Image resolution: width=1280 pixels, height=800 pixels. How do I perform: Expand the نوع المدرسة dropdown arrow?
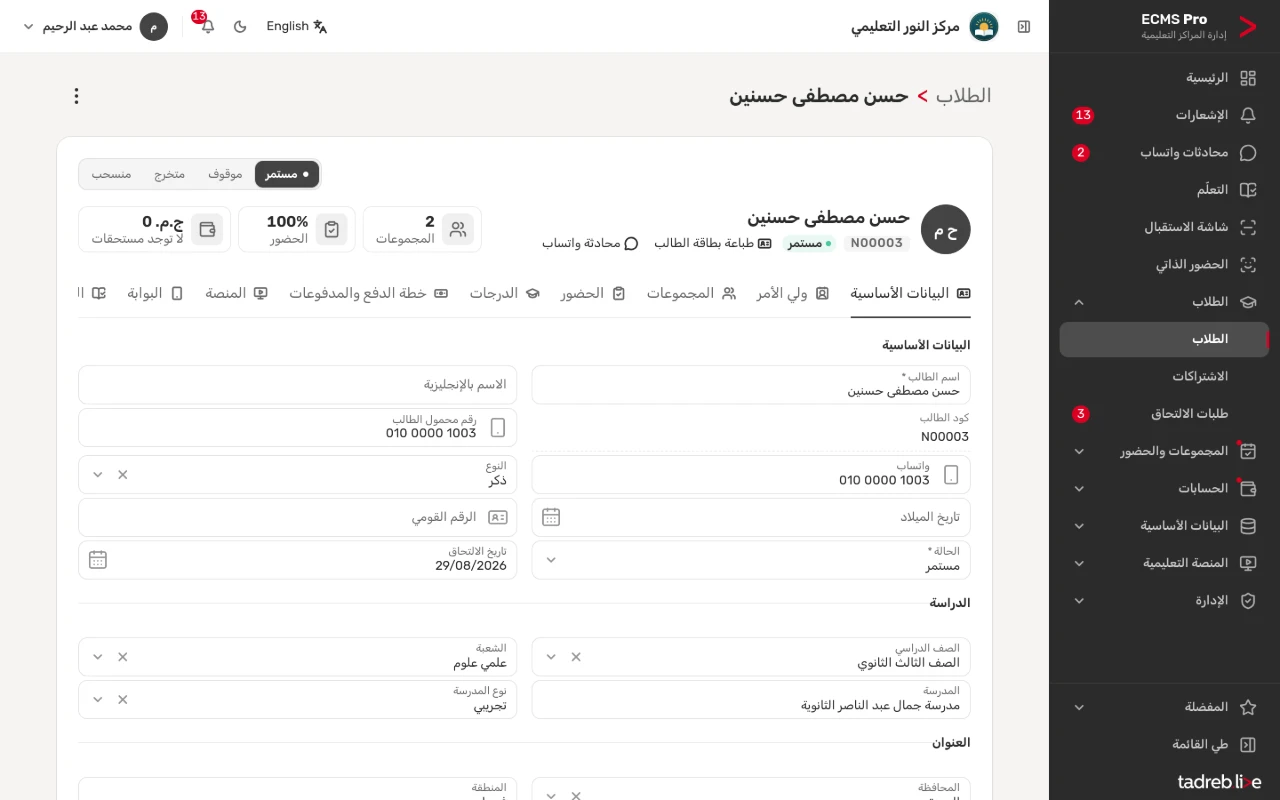point(97,700)
